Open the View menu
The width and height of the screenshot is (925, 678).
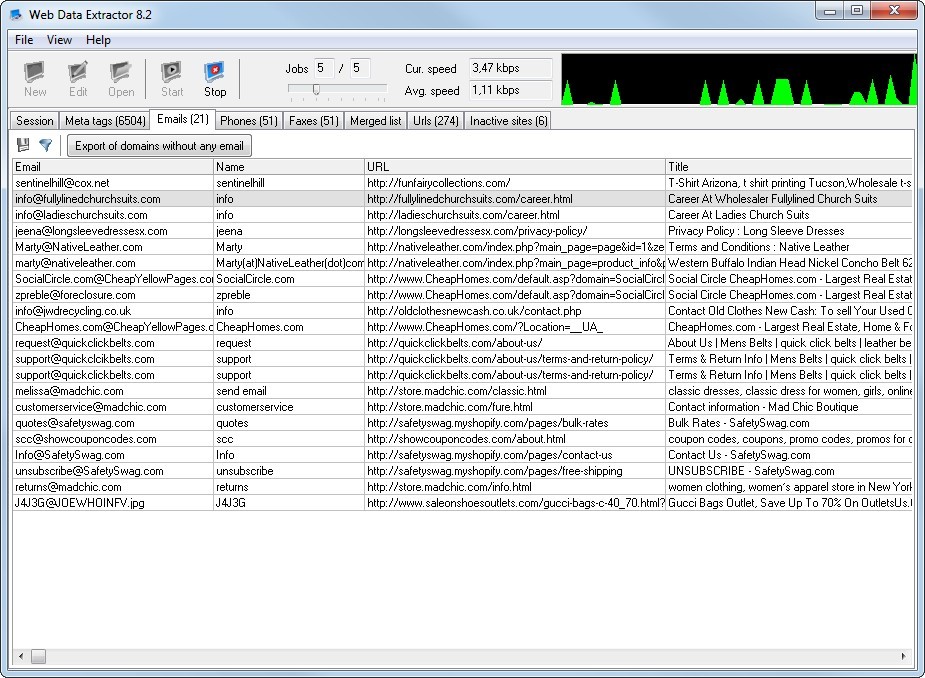pyautogui.click(x=59, y=40)
